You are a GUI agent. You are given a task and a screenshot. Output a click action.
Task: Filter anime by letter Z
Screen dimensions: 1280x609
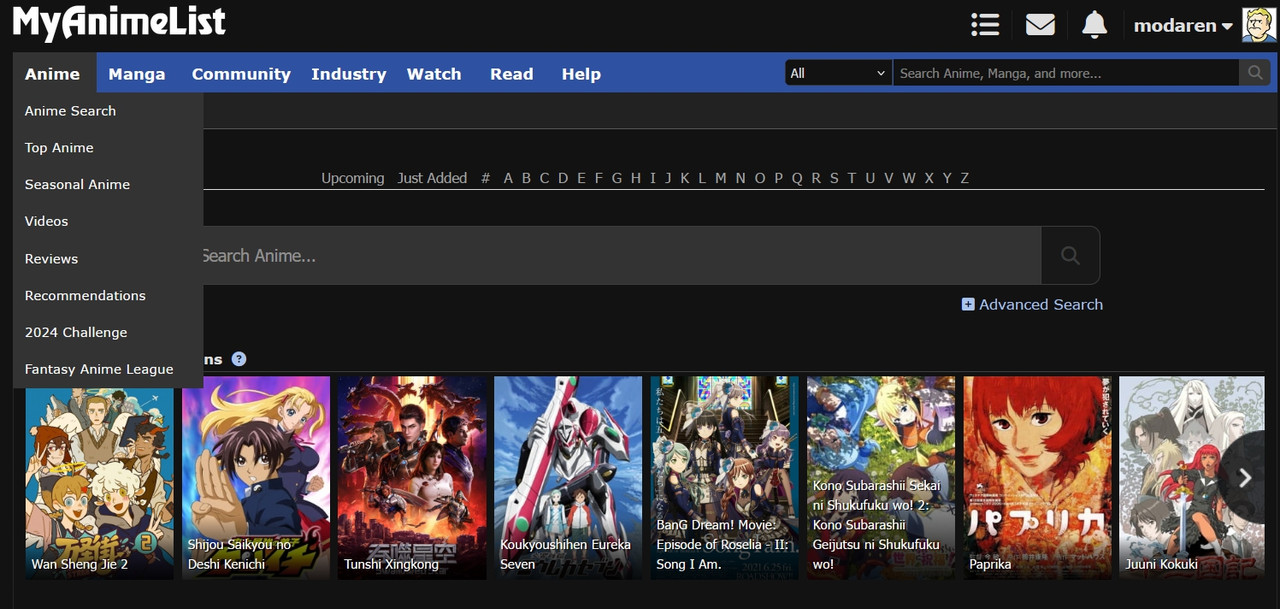(964, 178)
